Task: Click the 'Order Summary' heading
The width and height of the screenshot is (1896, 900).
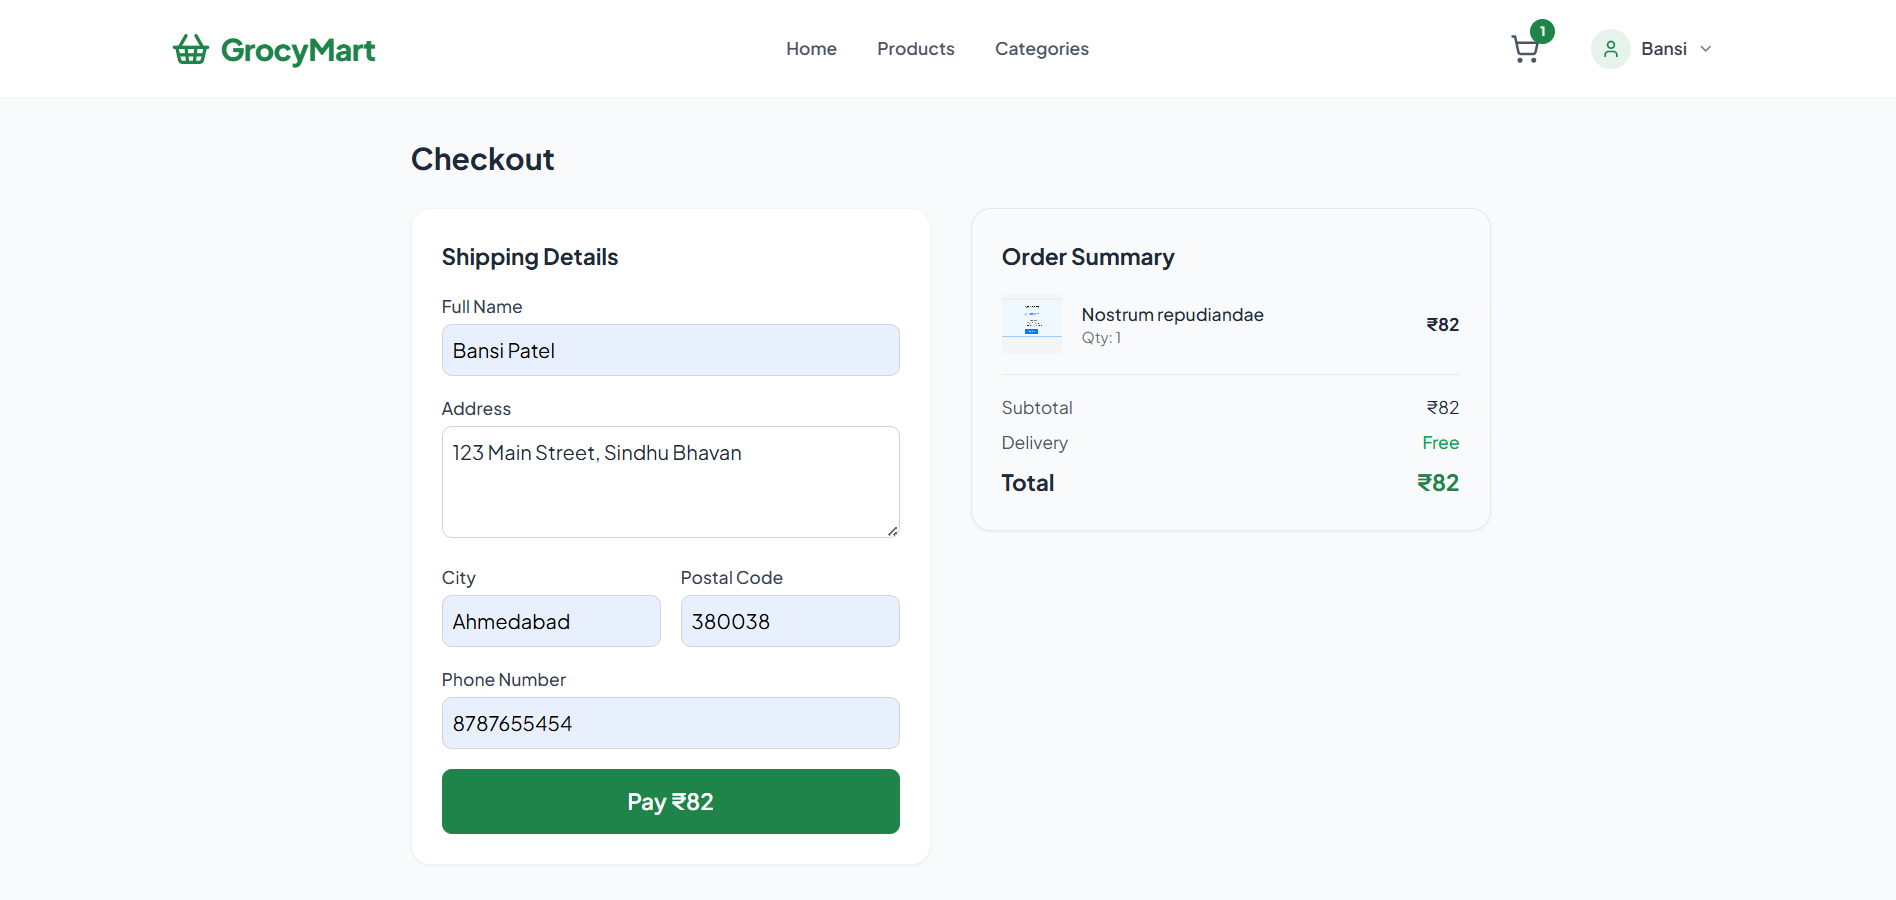Action: [1088, 257]
